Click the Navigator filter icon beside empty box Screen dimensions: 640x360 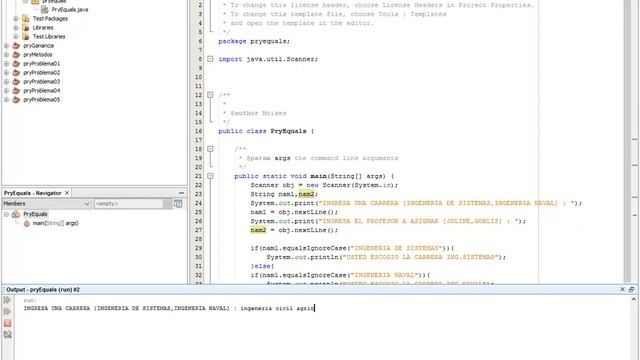(178, 204)
